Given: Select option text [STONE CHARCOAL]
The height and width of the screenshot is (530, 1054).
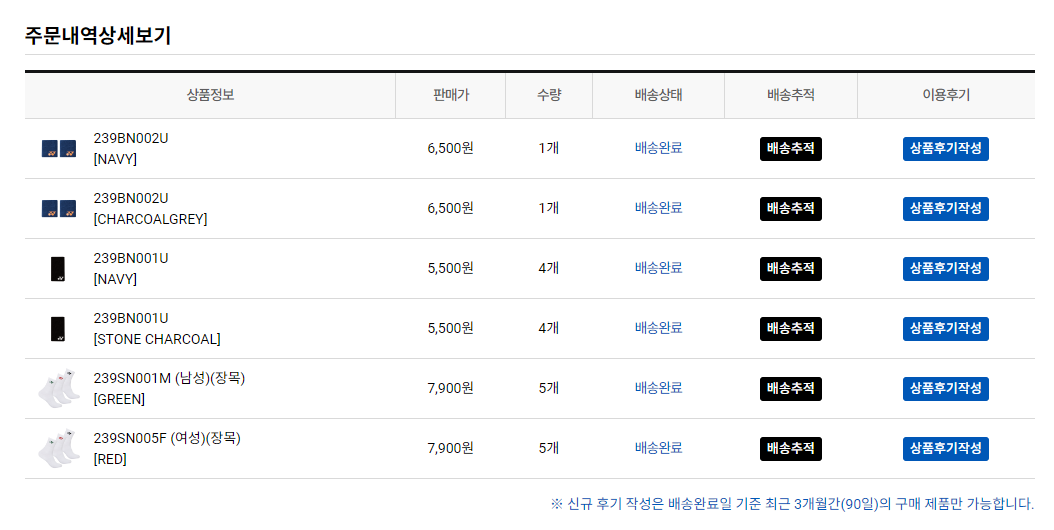Looking at the screenshot, I should (x=157, y=339).
